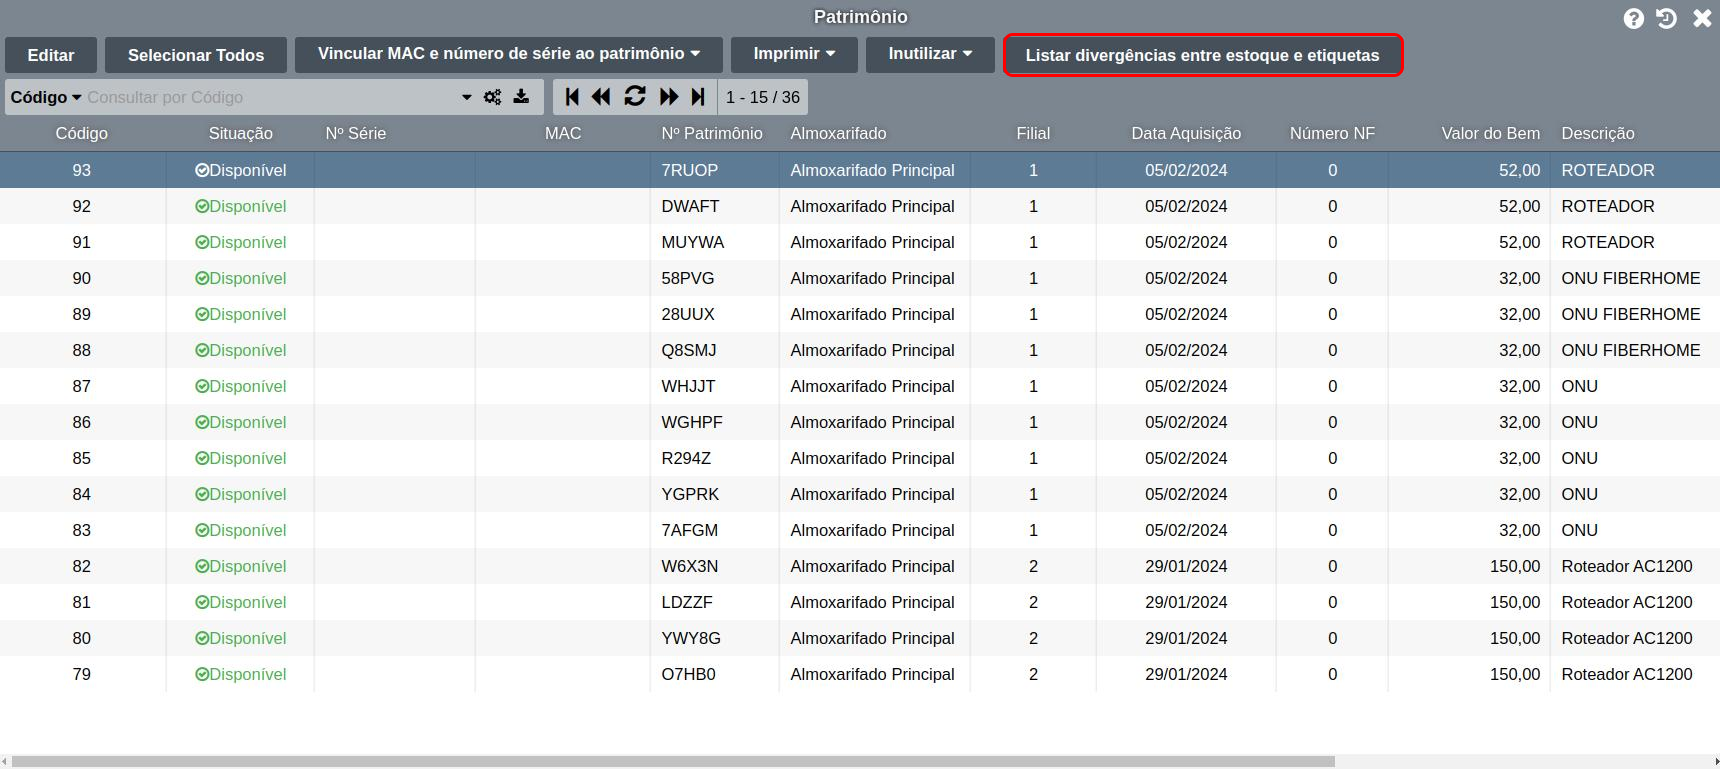
Task: Open the Inutilizar dropdown menu
Action: click(x=930, y=54)
